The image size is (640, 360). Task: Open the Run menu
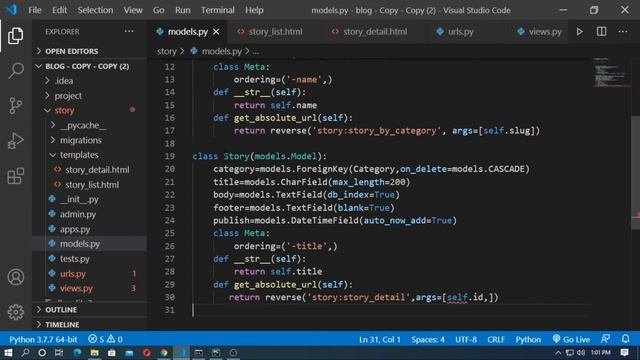[182, 10]
